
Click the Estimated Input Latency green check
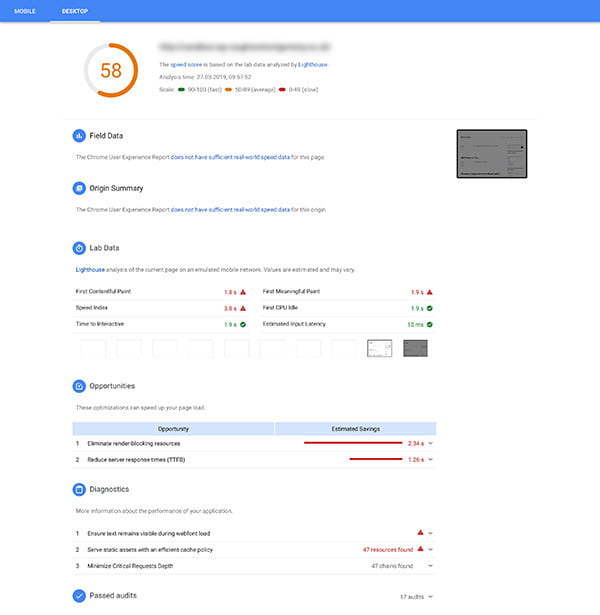(x=430, y=324)
